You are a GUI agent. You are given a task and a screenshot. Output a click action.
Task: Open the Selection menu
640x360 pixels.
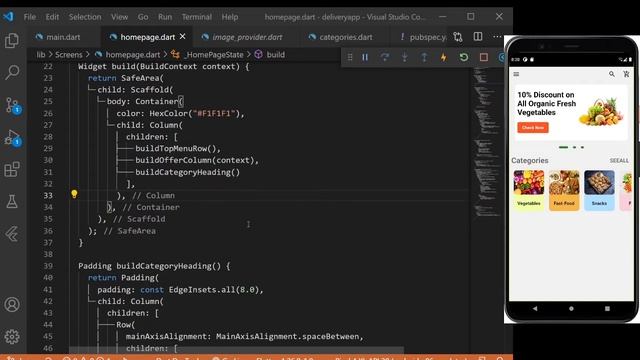tap(85, 17)
